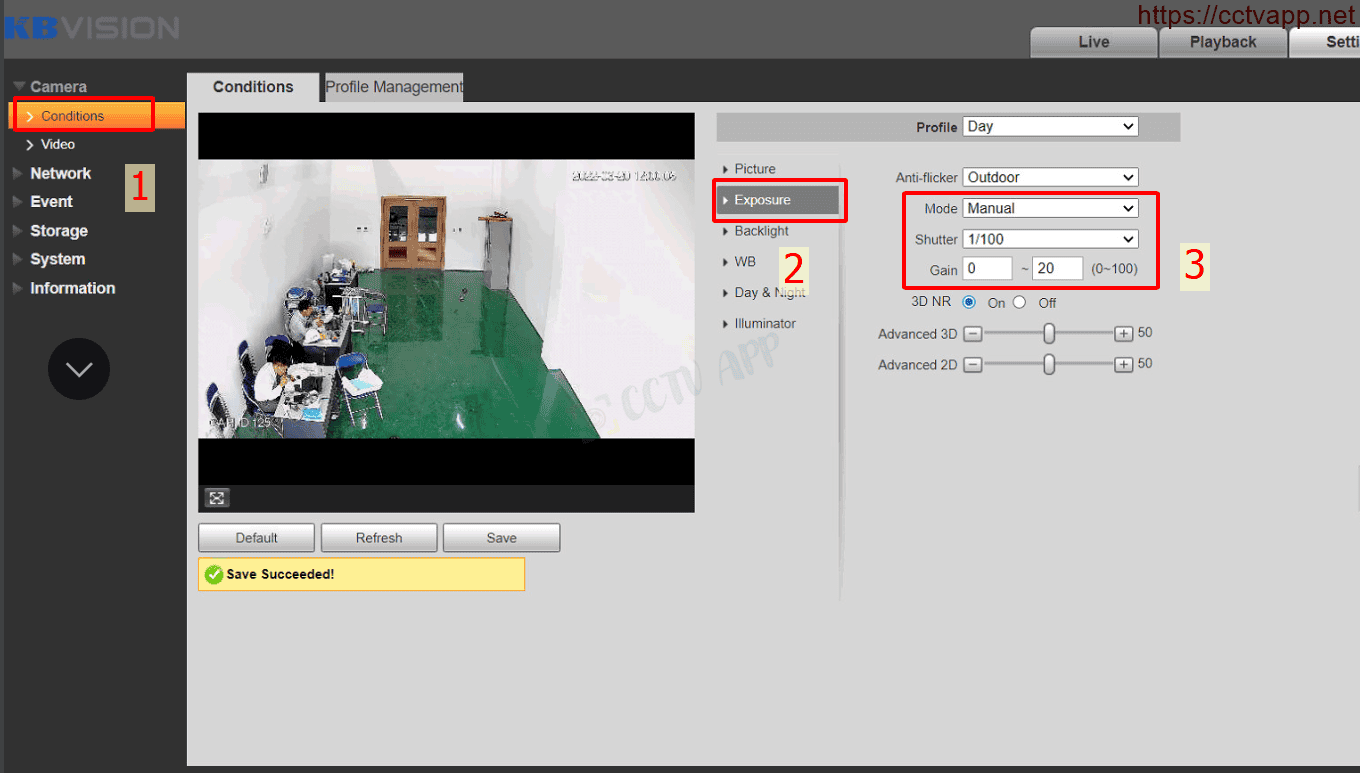Click the plus icon of Advanced 3D

[1124, 334]
